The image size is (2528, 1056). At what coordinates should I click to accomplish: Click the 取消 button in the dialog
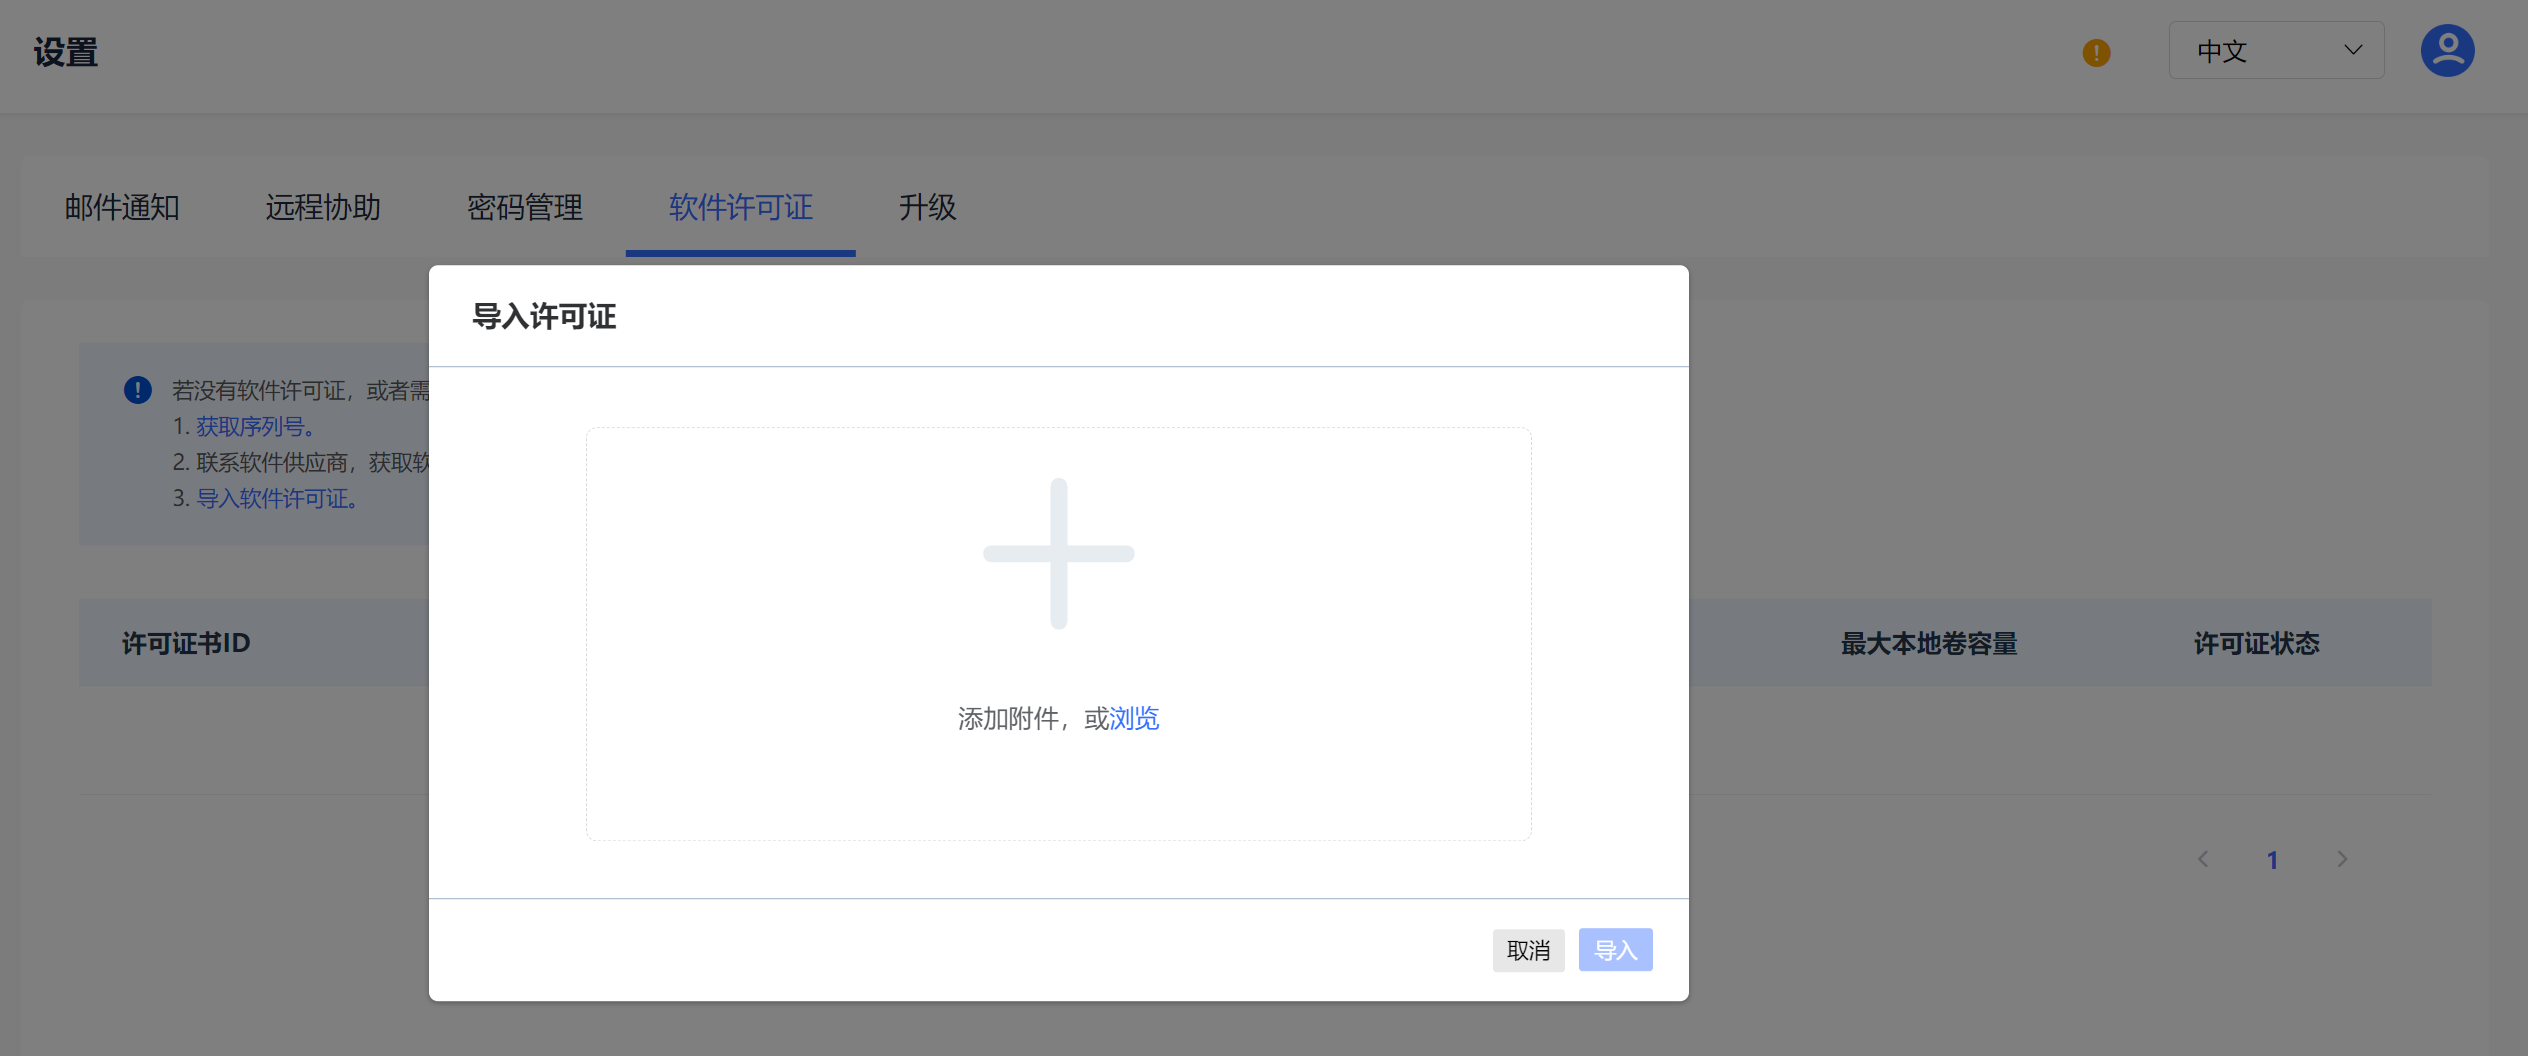pyautogui.click(x=1528, y=950)
